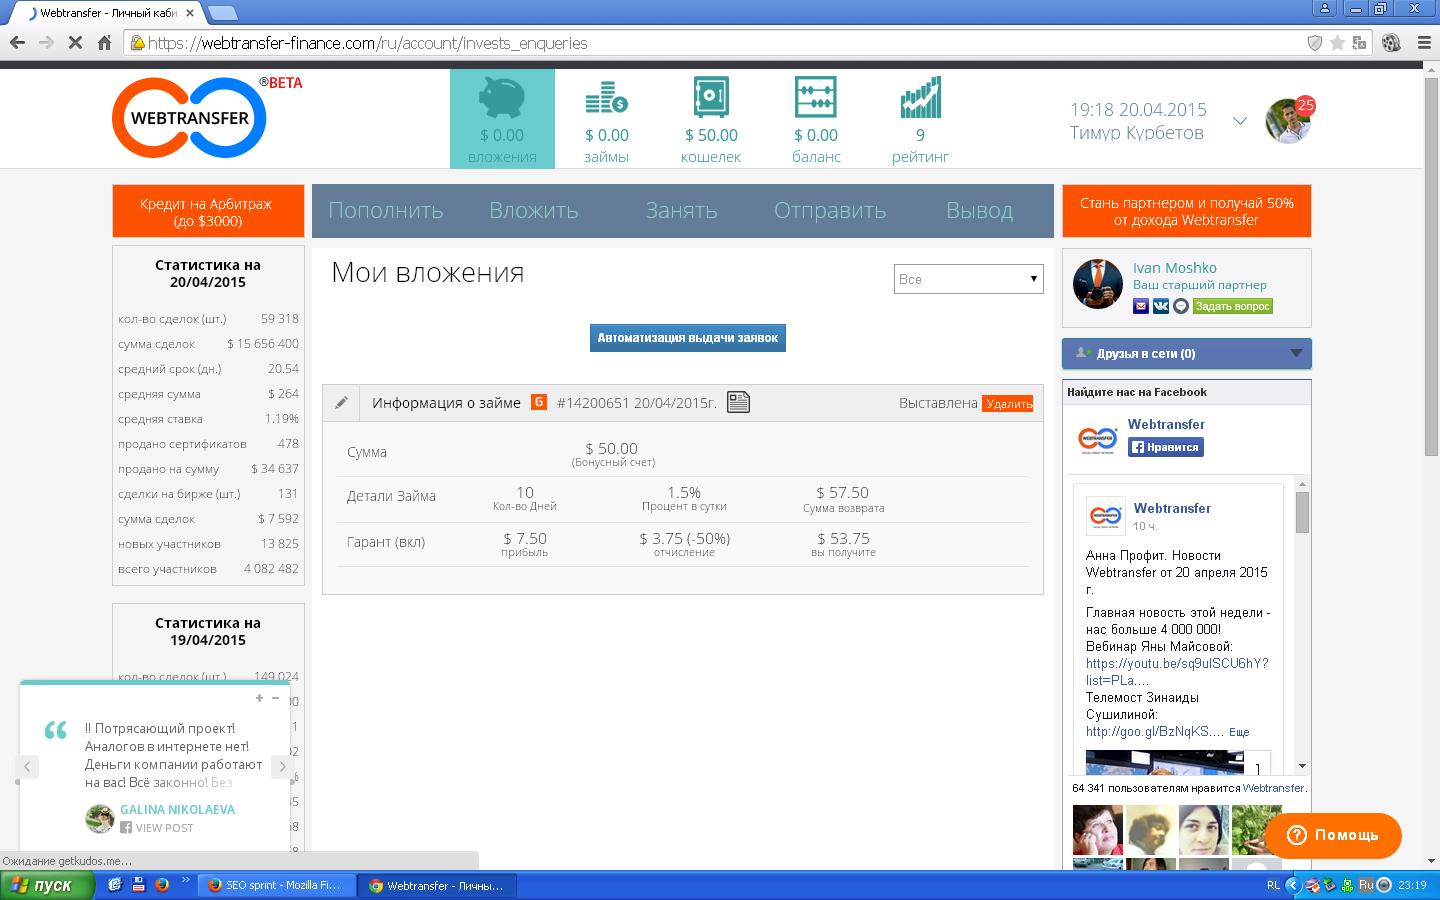Image resolution: width=1440 pixels, height=900 pixels.
Task: Open the Занять tab
Action: tap(681, 210)
